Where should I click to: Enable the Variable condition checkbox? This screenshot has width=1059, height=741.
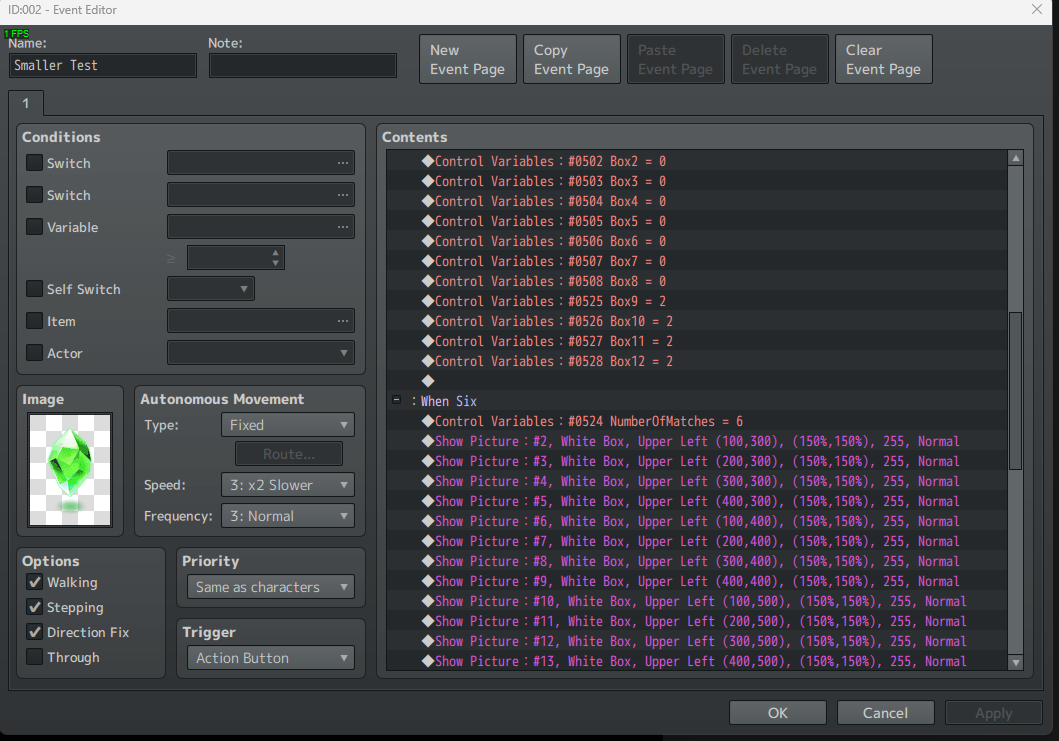tap(34, 227)
